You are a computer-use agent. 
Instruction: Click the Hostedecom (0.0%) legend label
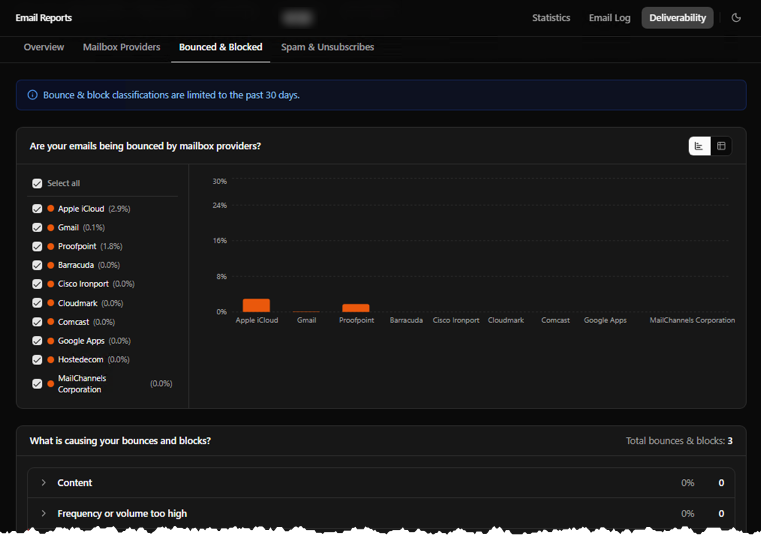(94, 360)
